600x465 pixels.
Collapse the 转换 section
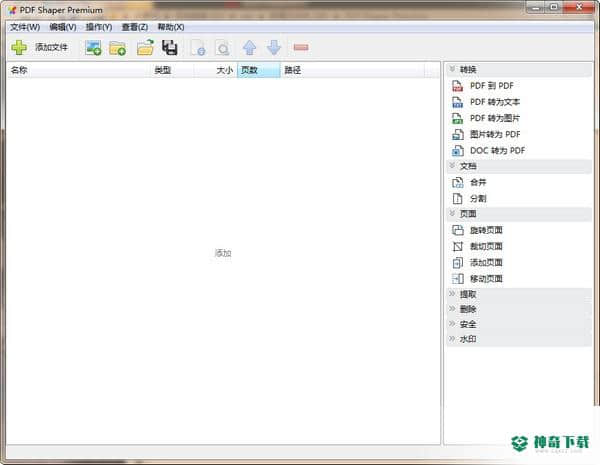coord(518,70)
